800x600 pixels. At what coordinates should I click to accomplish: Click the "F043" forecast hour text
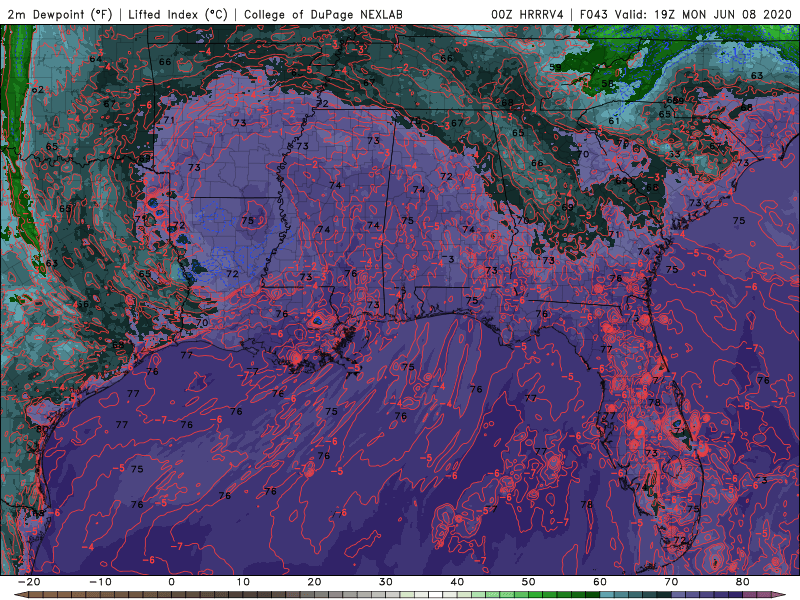(594, 14)
